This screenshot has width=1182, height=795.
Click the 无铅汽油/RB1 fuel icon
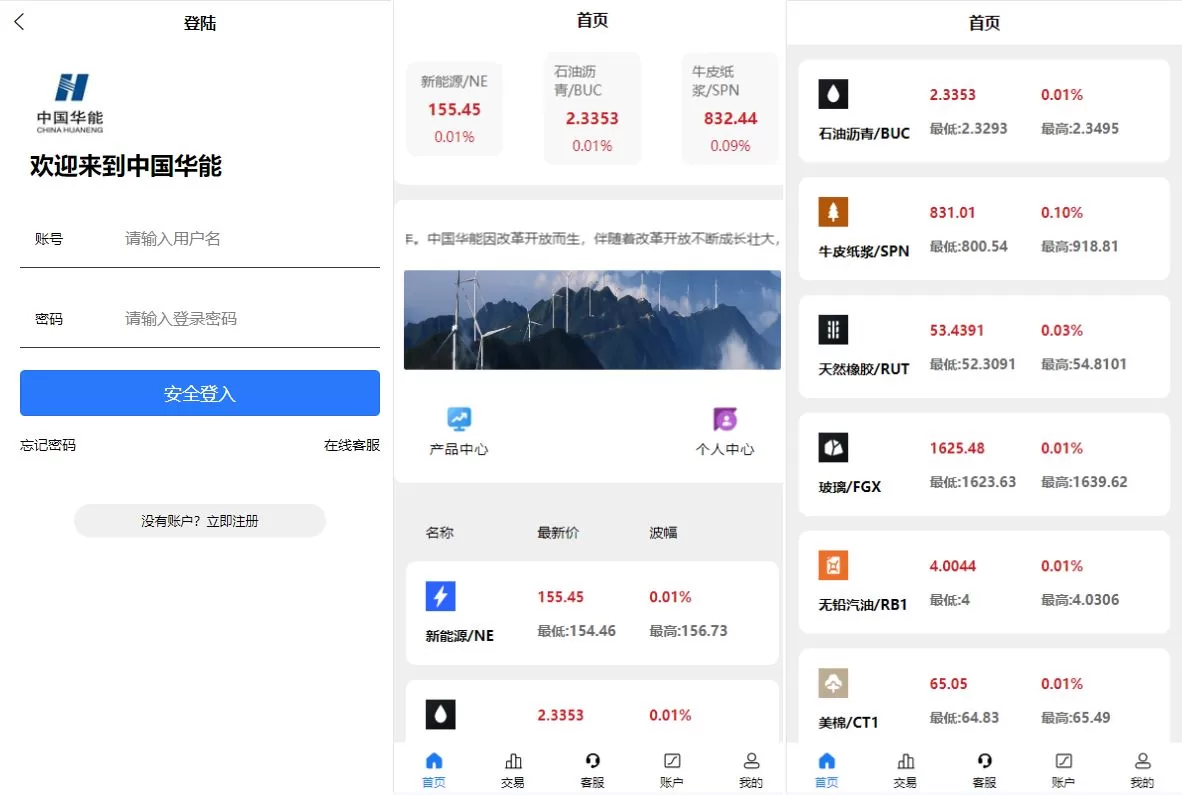833,565
